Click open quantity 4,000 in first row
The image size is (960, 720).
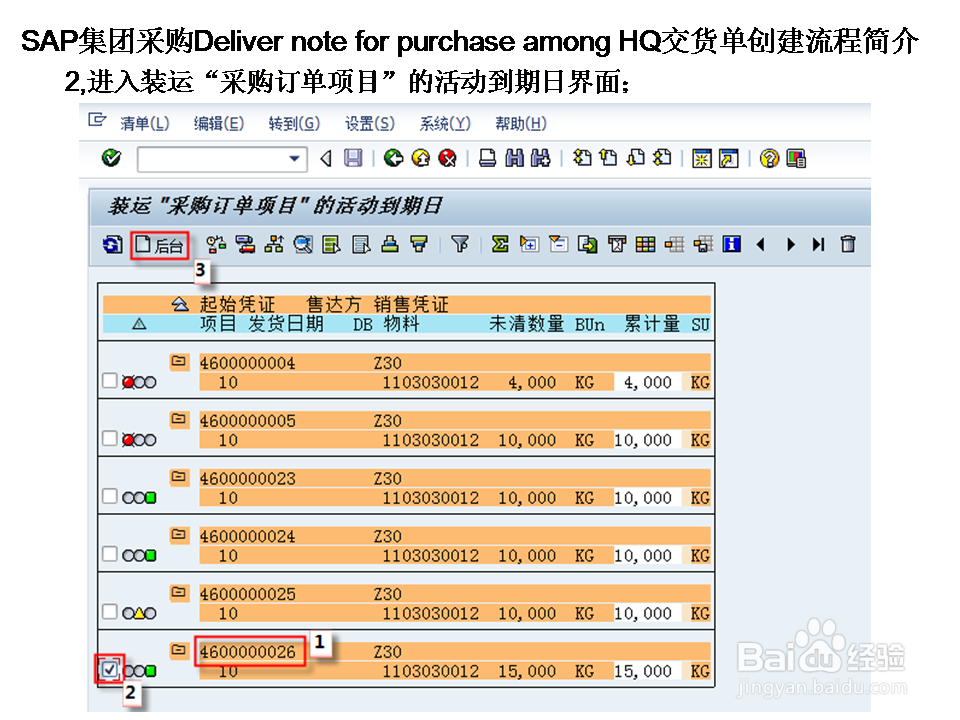click(x=532, y=382)
